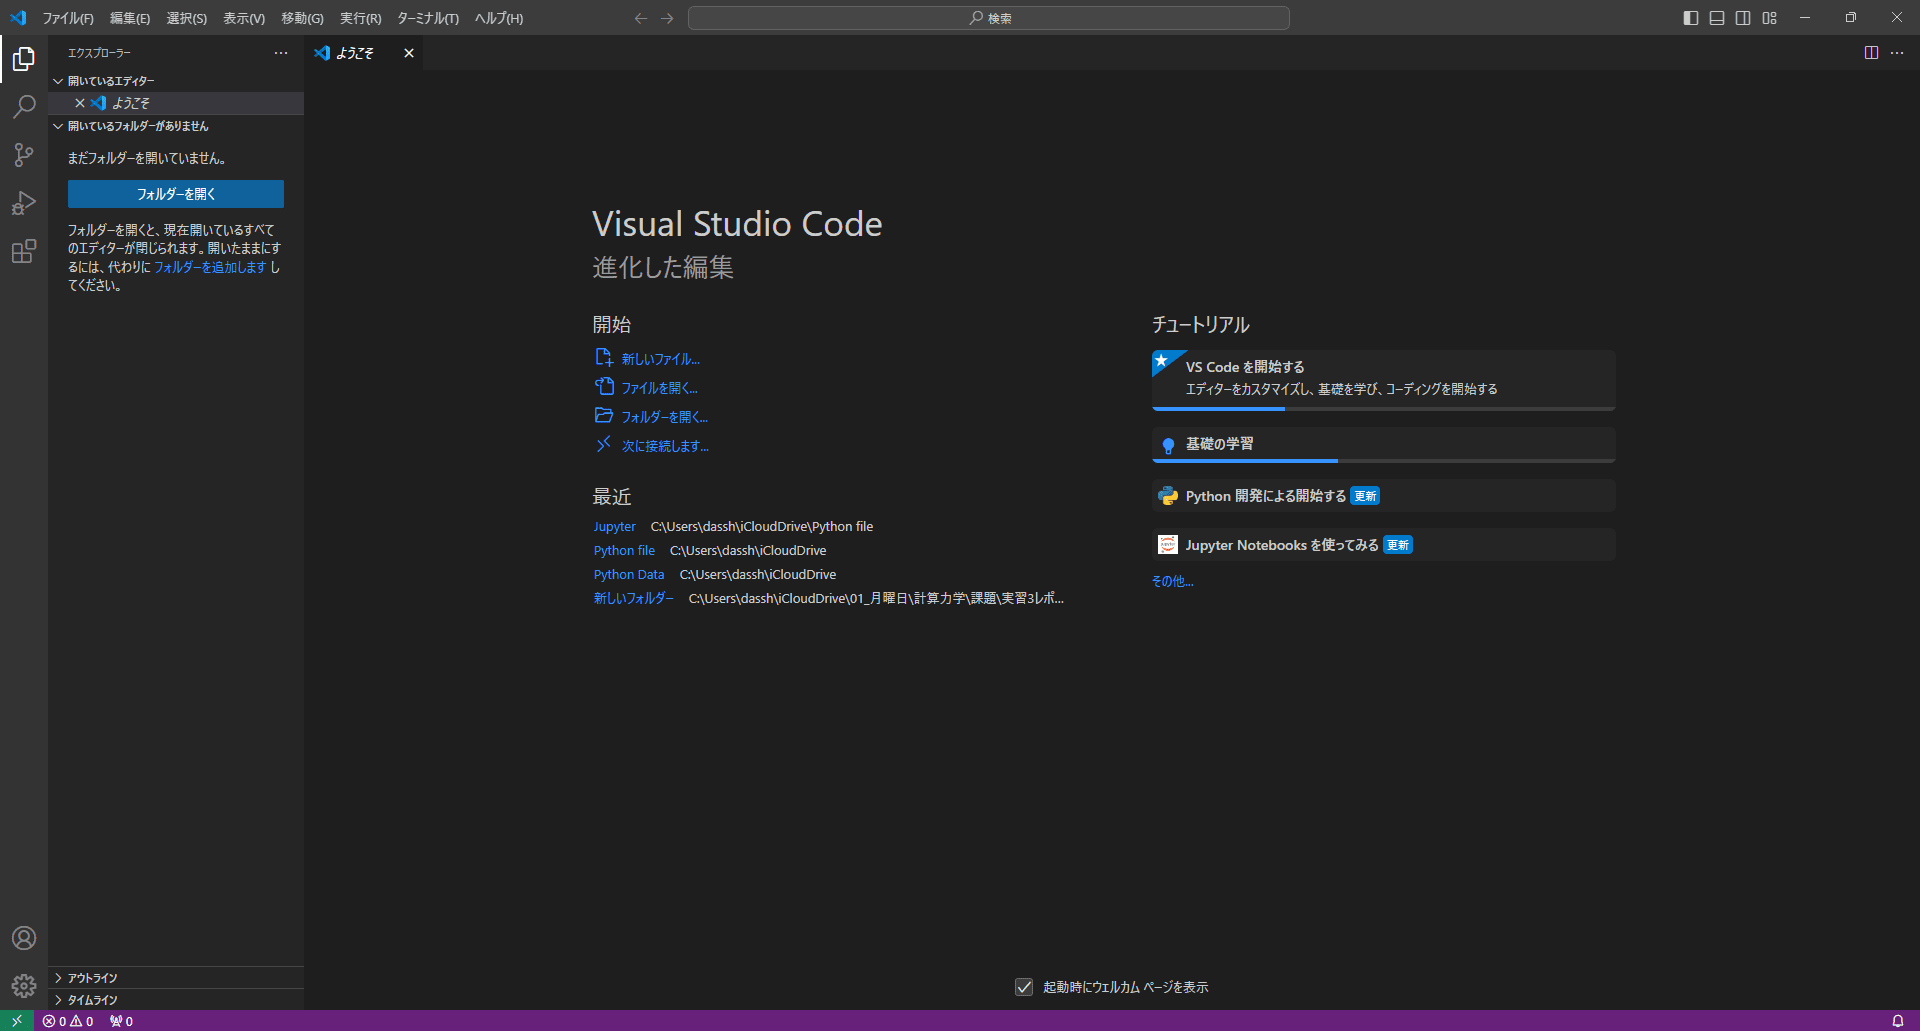Open the ターミナル(T) menu

[x=426, y=18]
